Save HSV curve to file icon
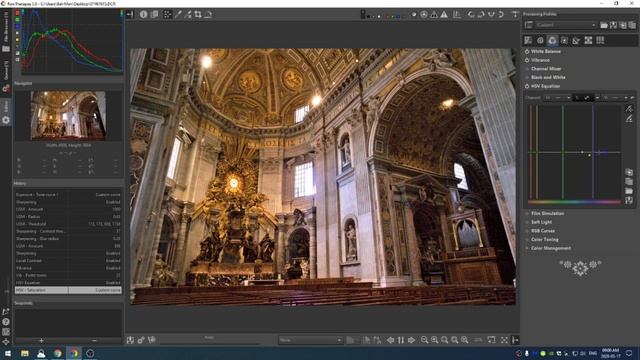 pos(629,200)
